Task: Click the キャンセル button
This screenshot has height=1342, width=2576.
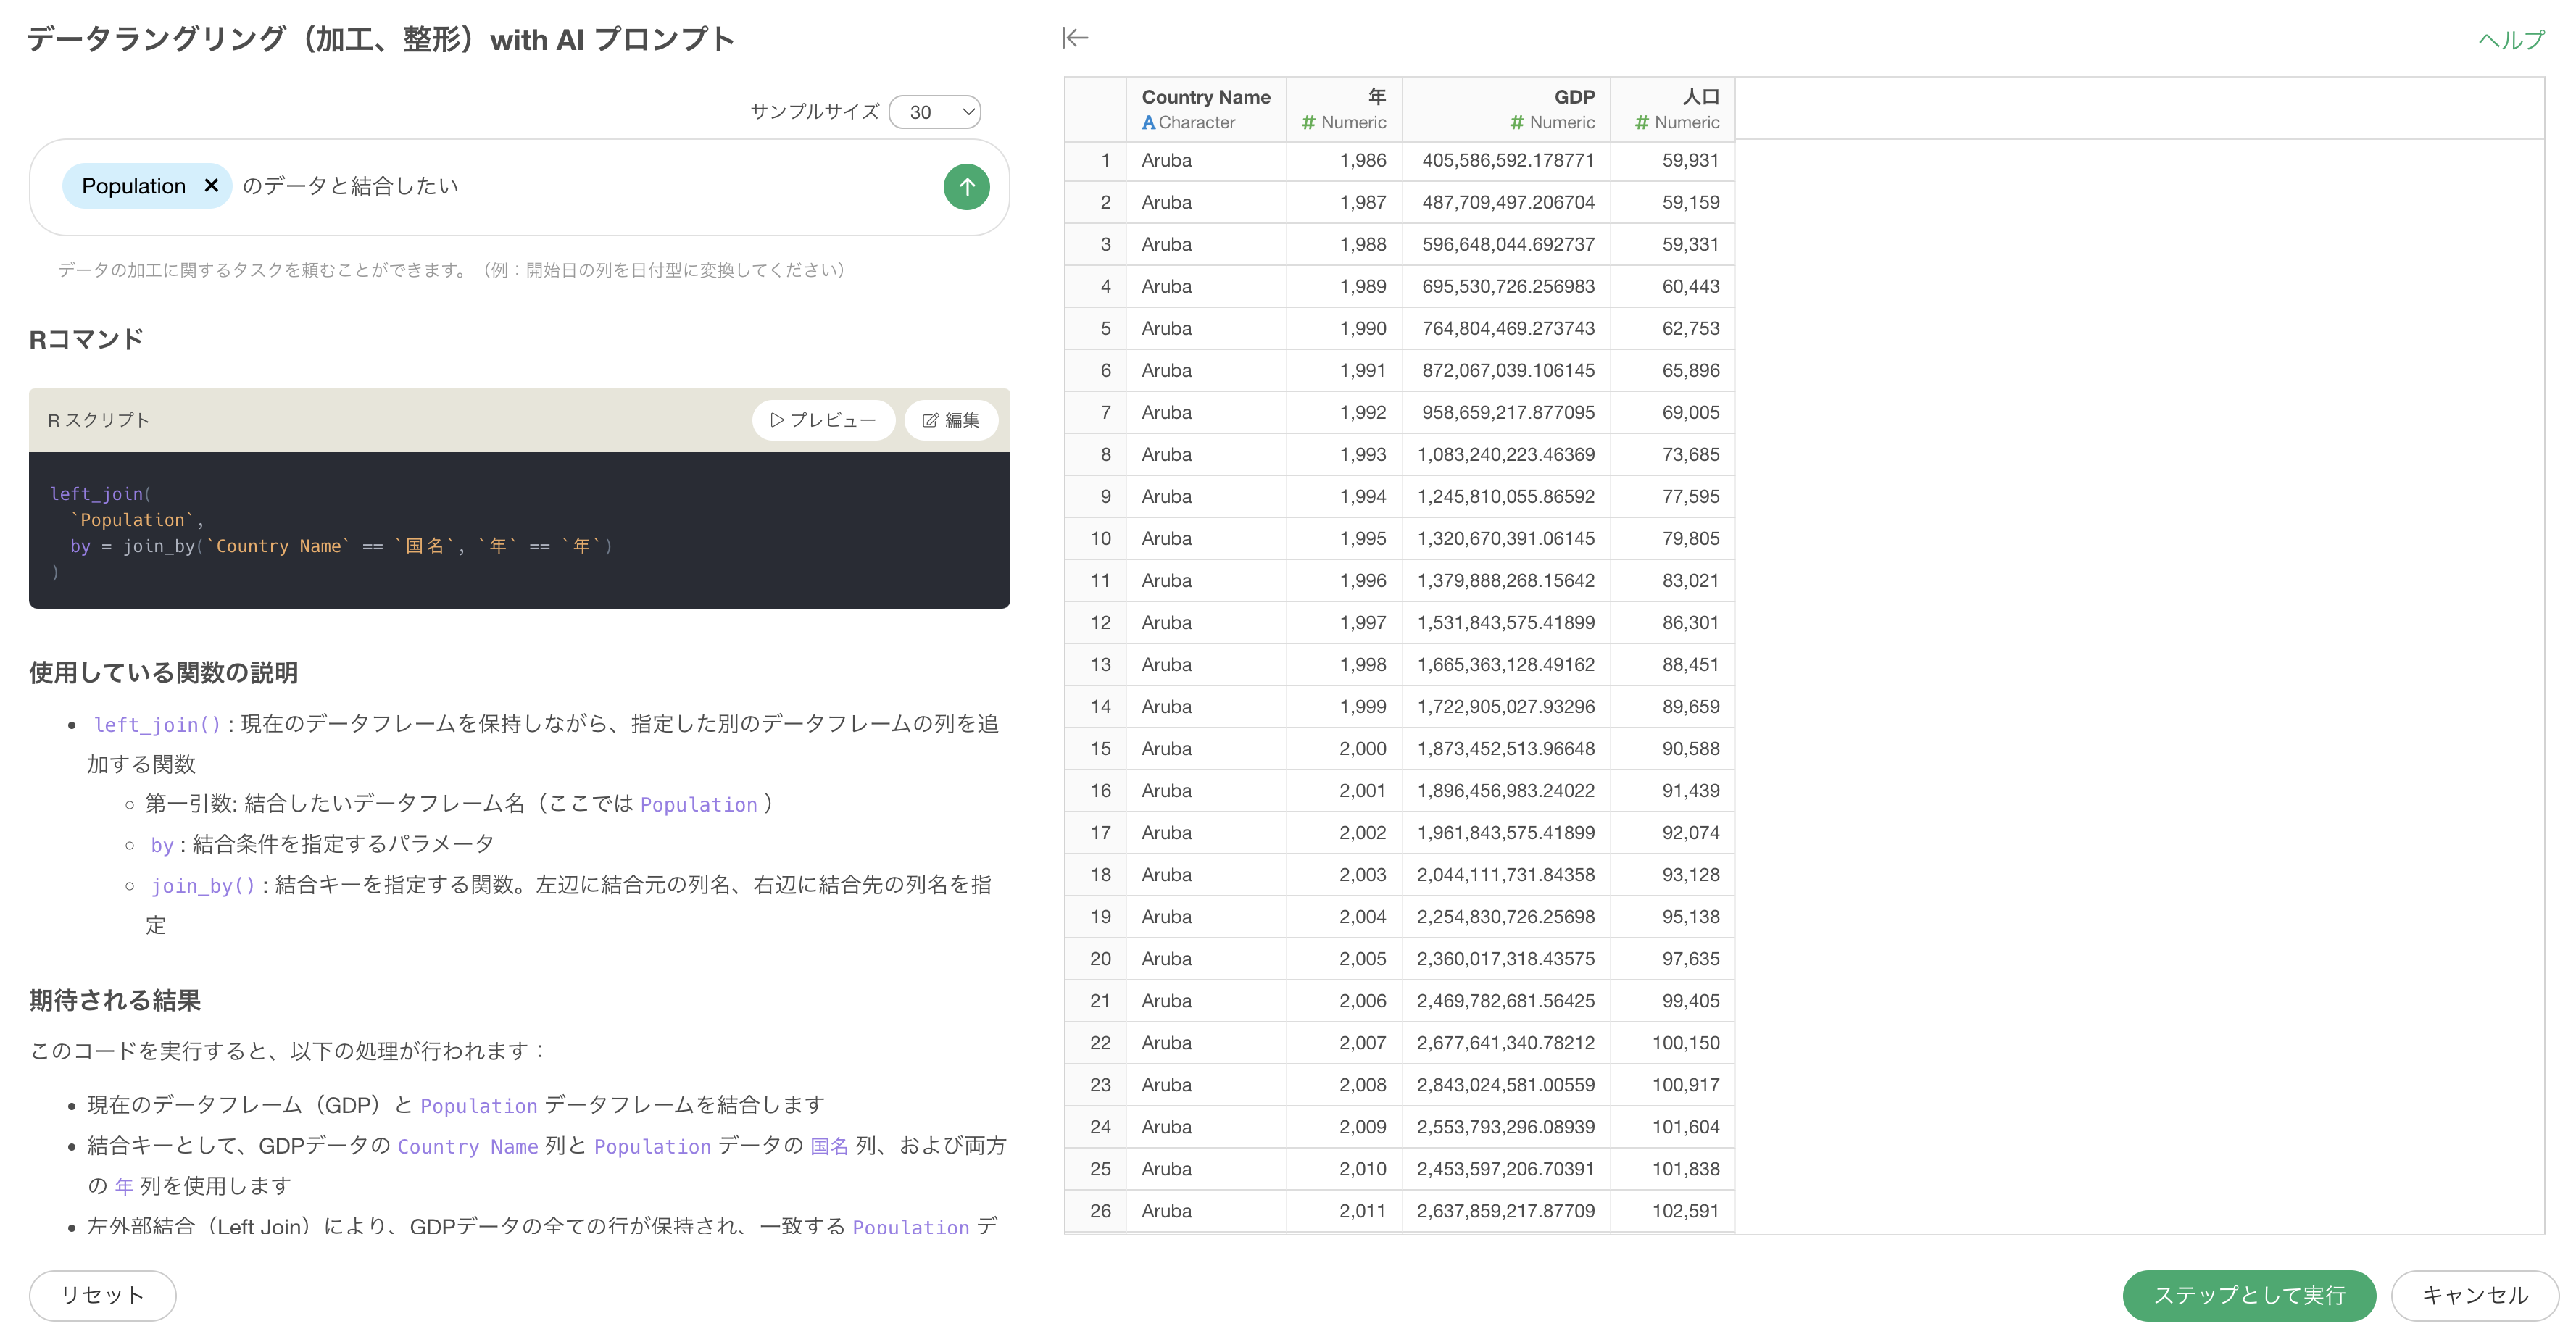Action: click(2475, 1295)
